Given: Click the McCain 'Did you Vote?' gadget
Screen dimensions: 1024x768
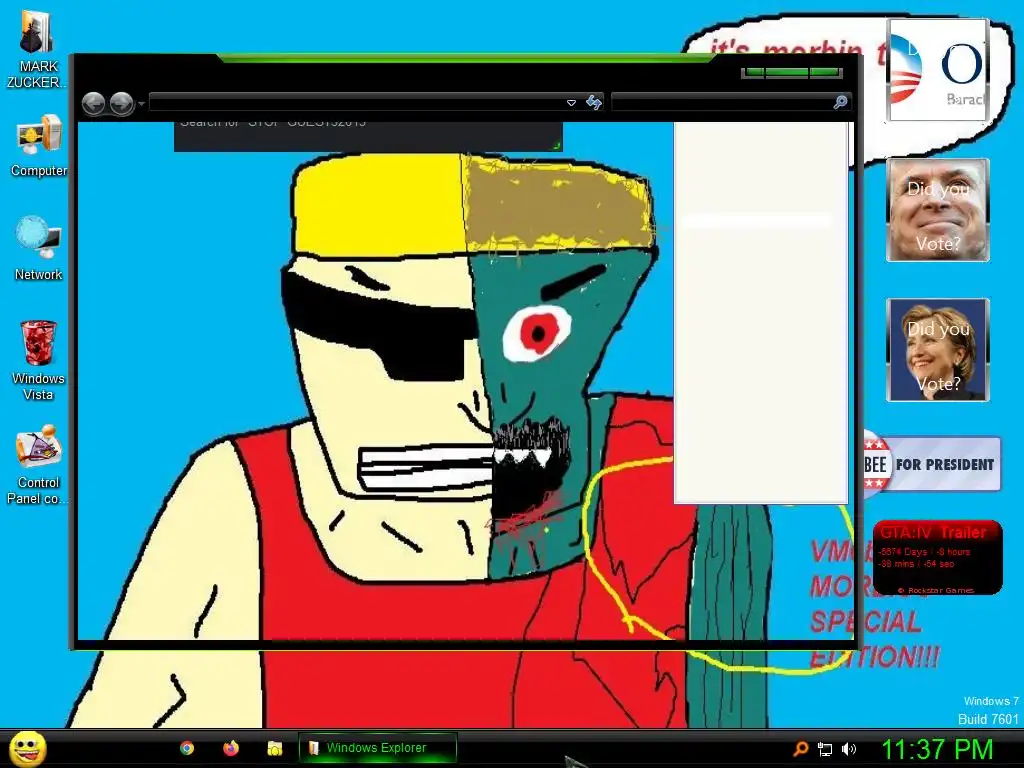Looking at the screenshot, I should pyautogui.click(x=938, y=210).
